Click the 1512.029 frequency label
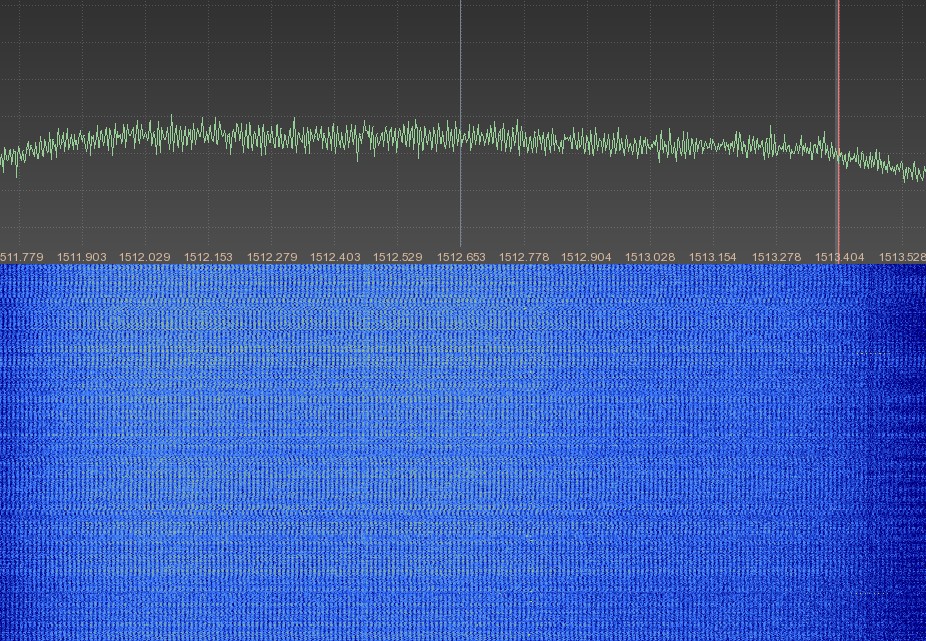Viewport: 926px width, 641px height. pos(145,257)
